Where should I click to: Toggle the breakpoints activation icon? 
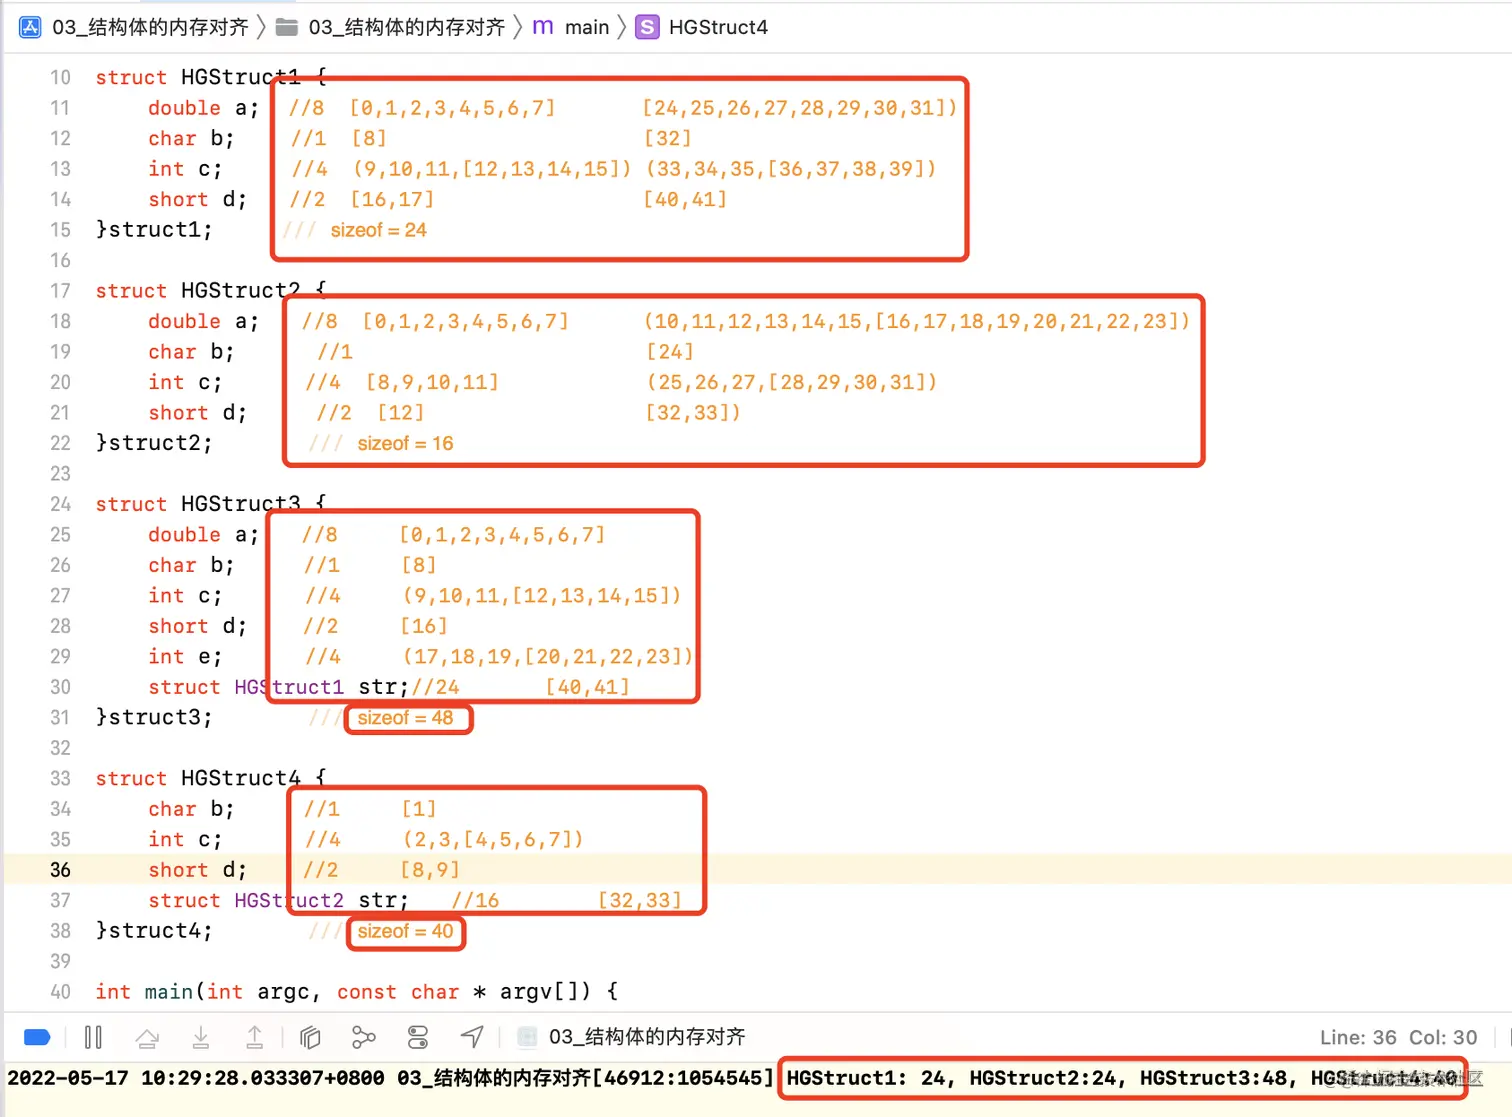click(37, 1037)
